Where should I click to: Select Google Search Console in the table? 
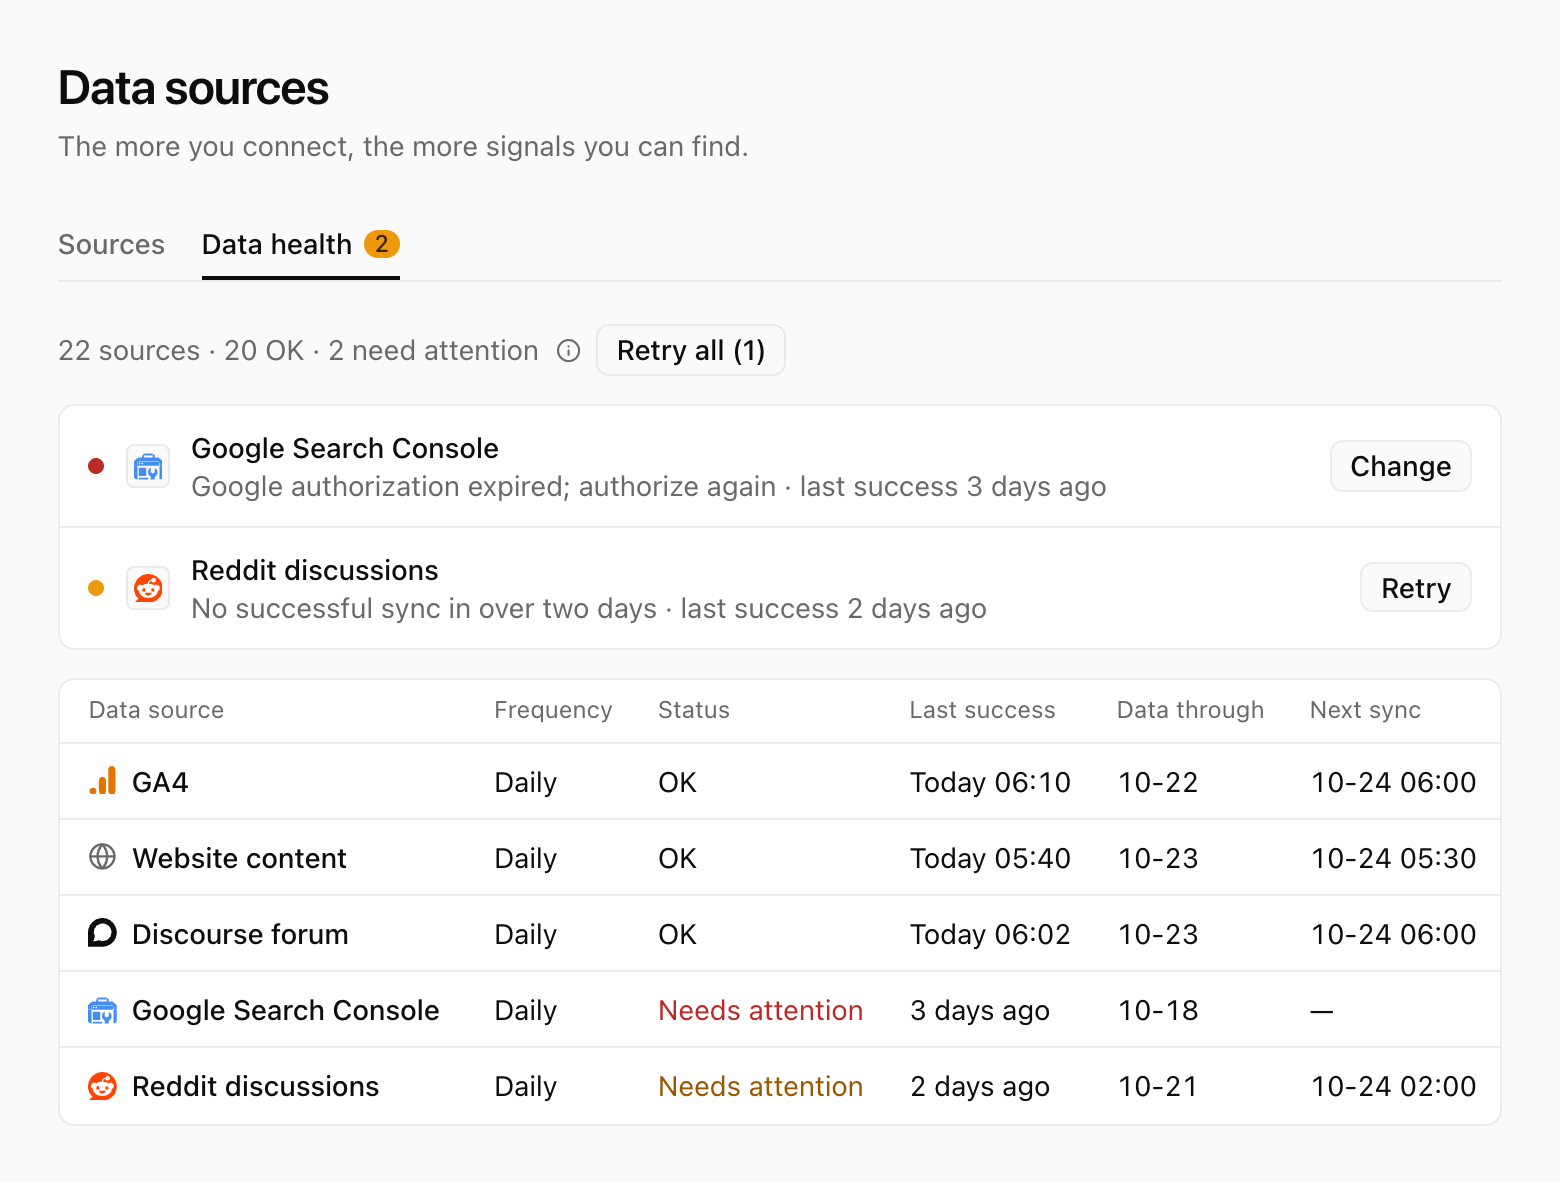286,1010
